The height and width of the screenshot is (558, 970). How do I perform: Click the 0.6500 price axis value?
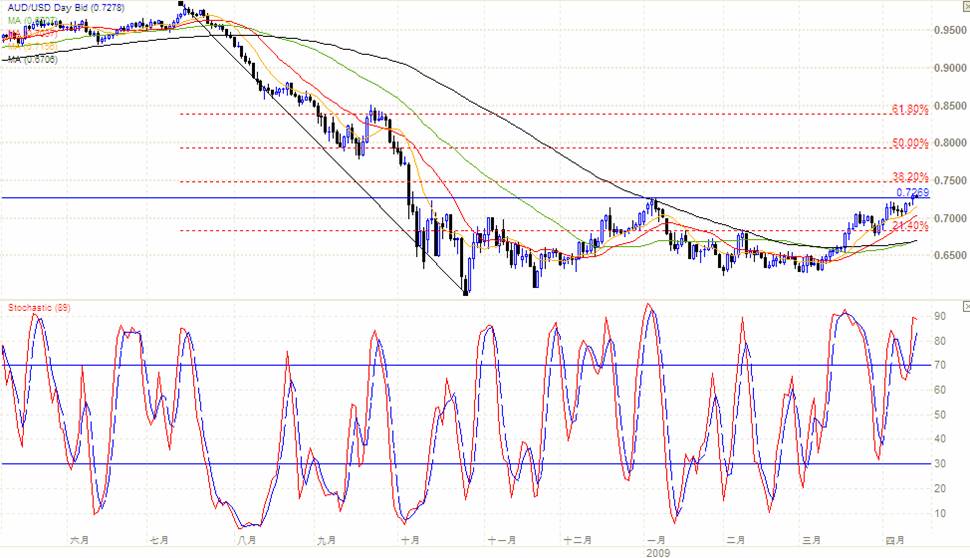(951, 255)
